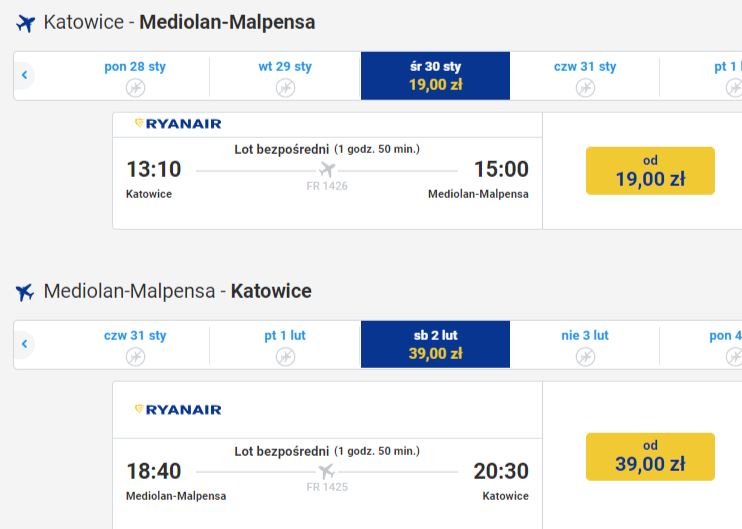Image resolution: width=742 pixels, height=529 pixels.
Task: Click the Ryanair logo on outbound flight card
Action: coord(178,124)
